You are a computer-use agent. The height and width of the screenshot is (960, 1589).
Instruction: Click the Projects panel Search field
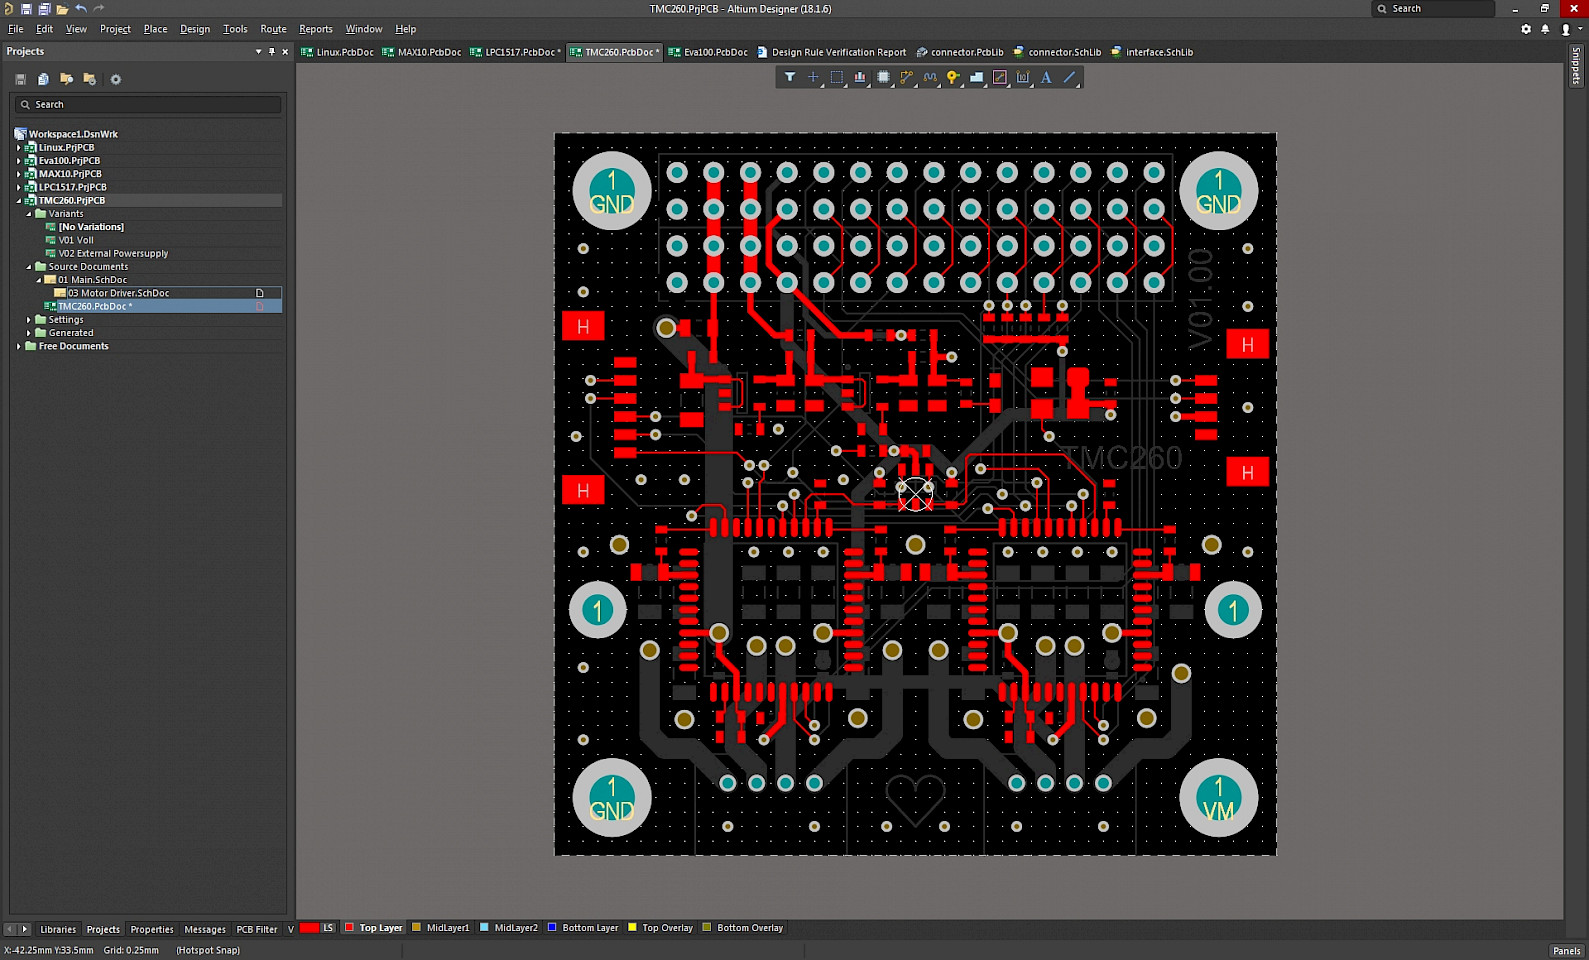[147, 104]
